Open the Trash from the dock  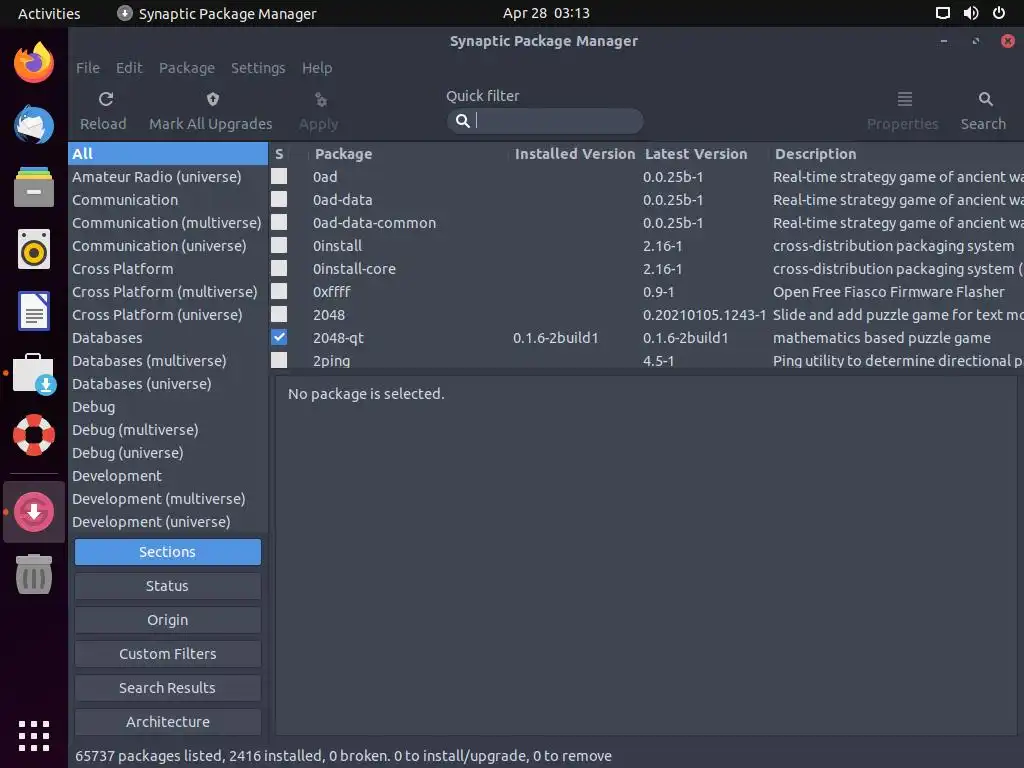click(x=34, y=573)
